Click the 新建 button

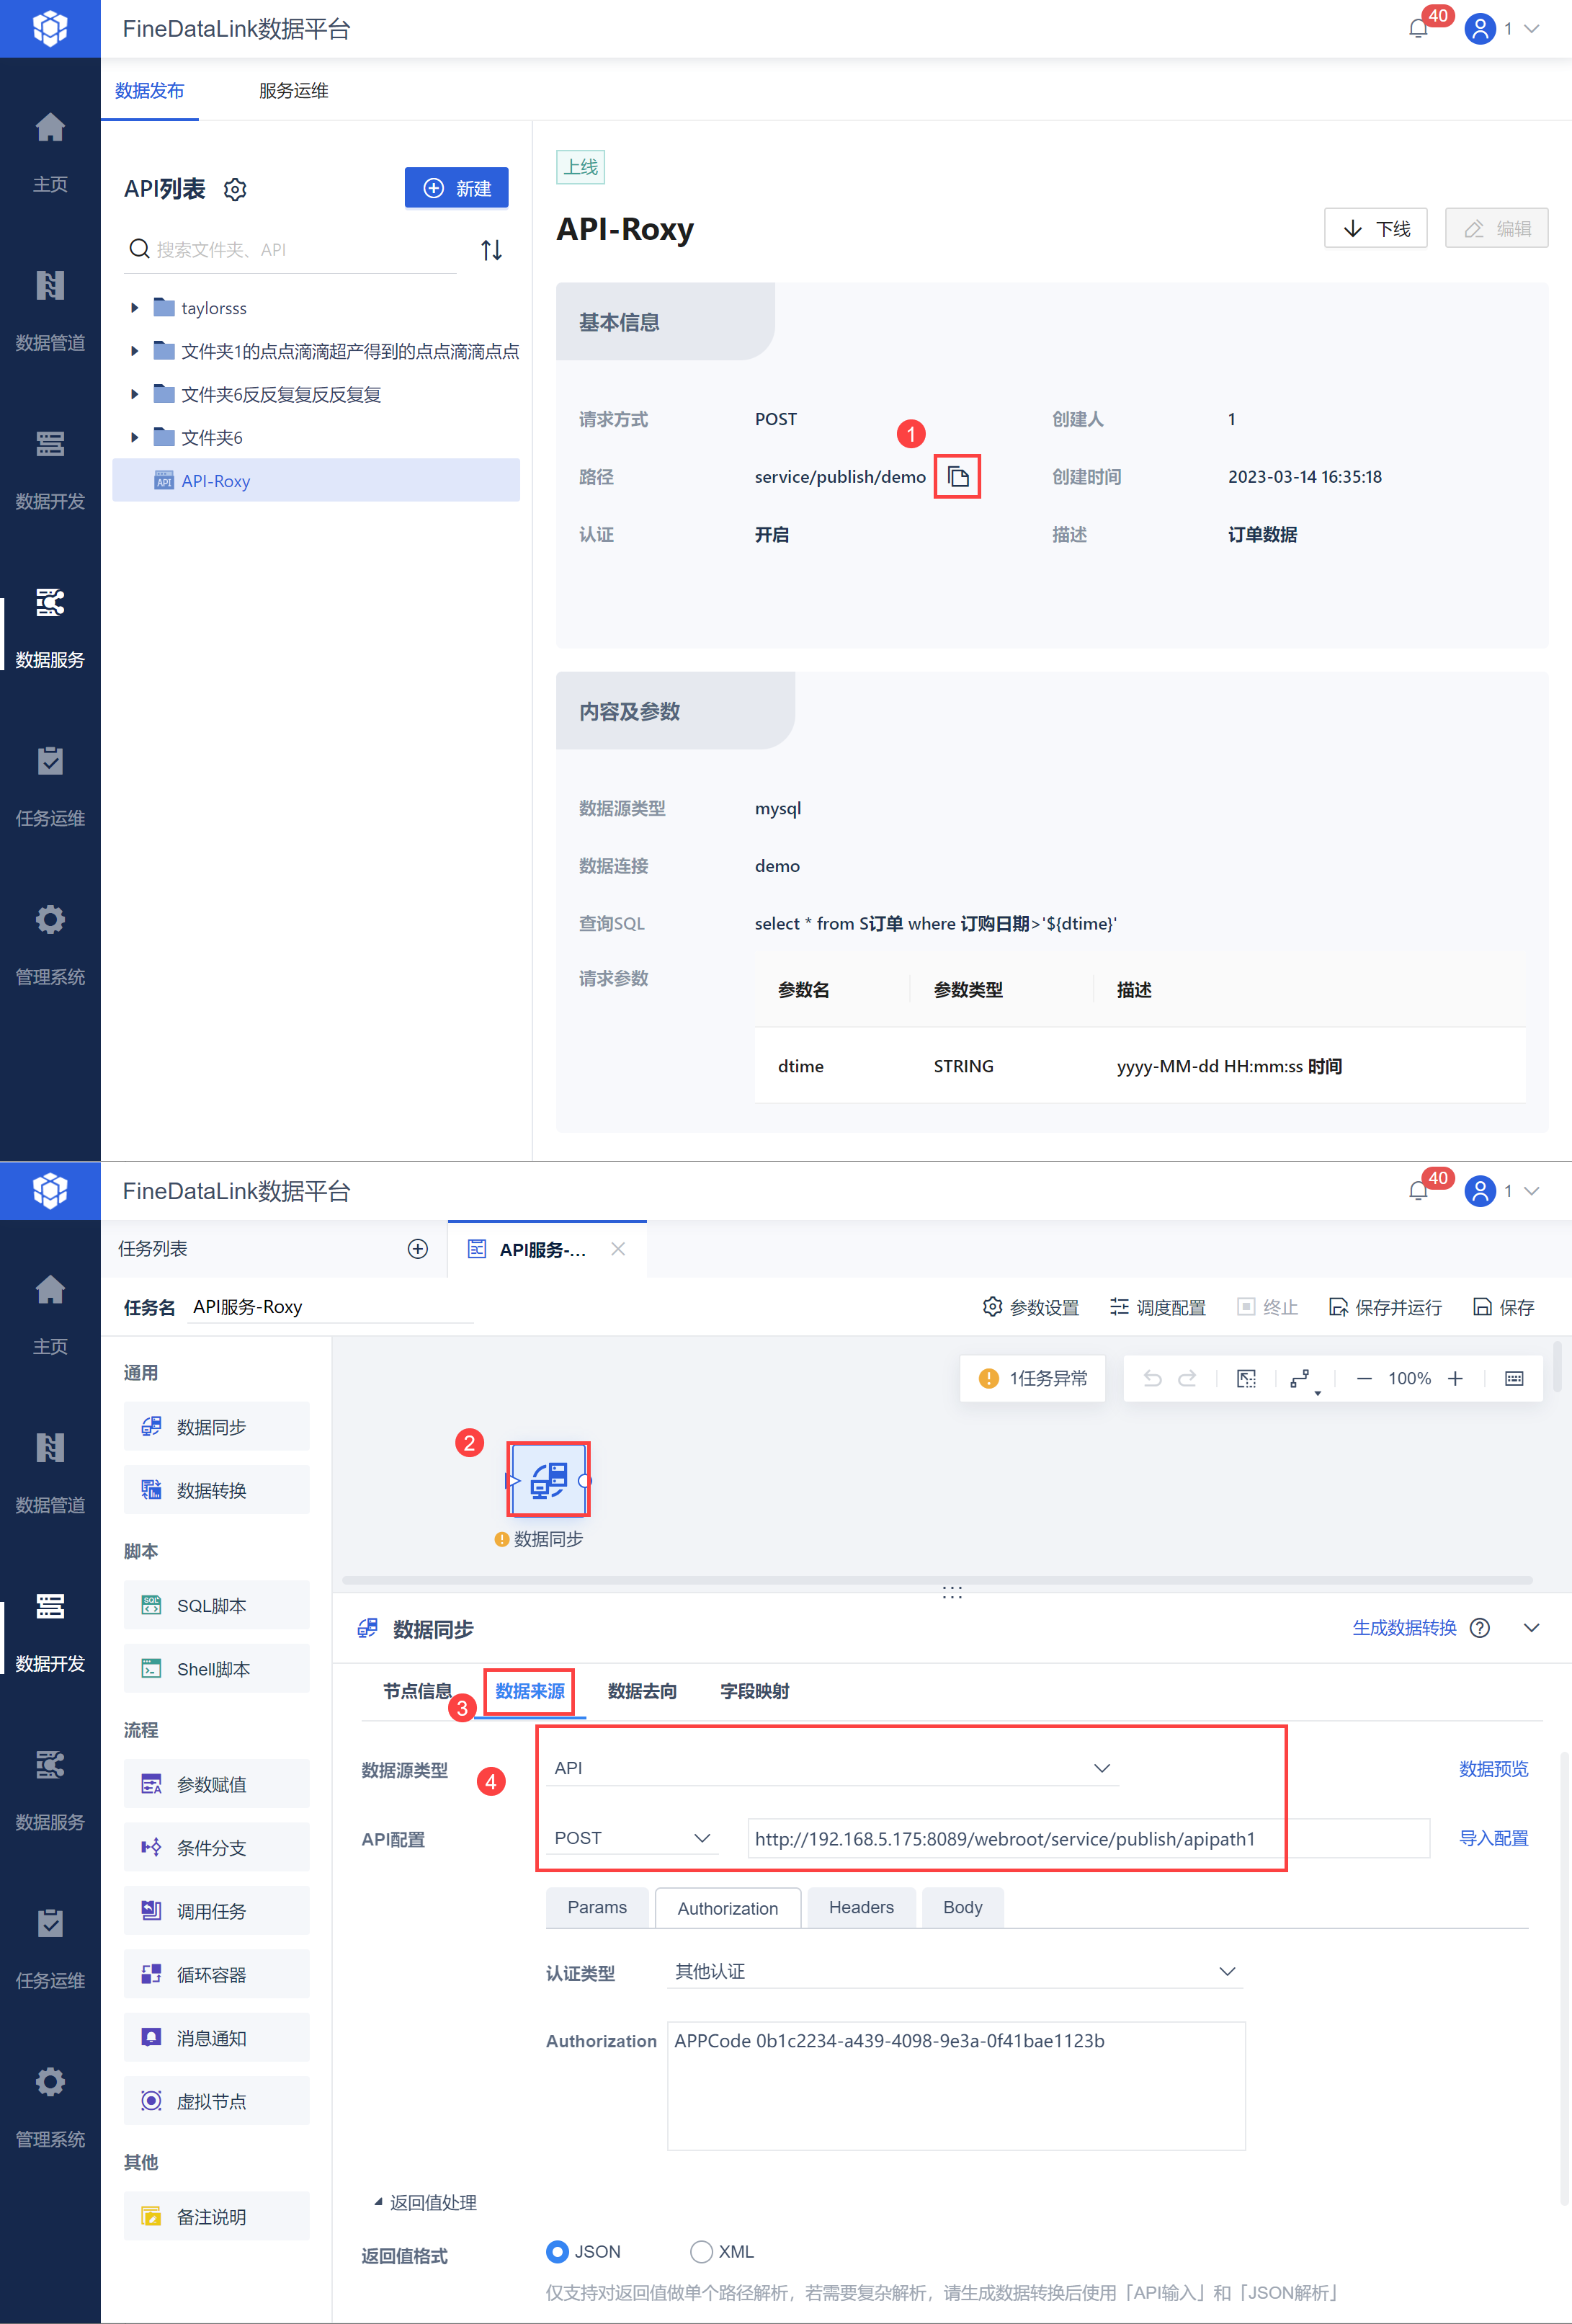click(456, 188)
